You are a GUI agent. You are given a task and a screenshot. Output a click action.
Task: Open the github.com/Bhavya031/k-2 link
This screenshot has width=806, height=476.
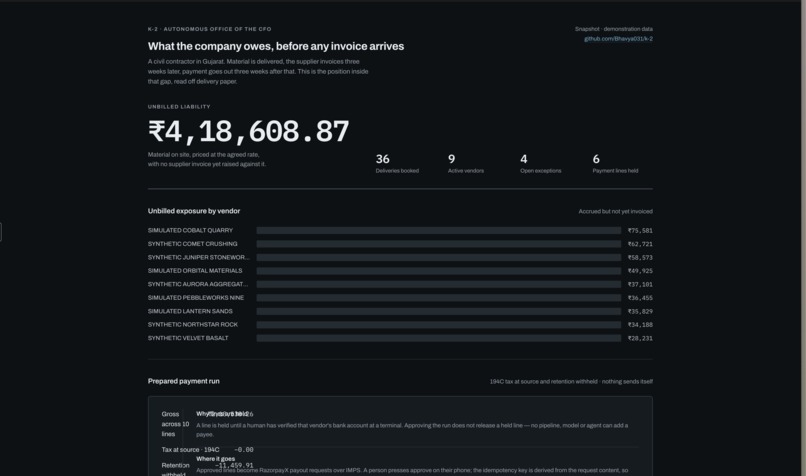(618, 39)
